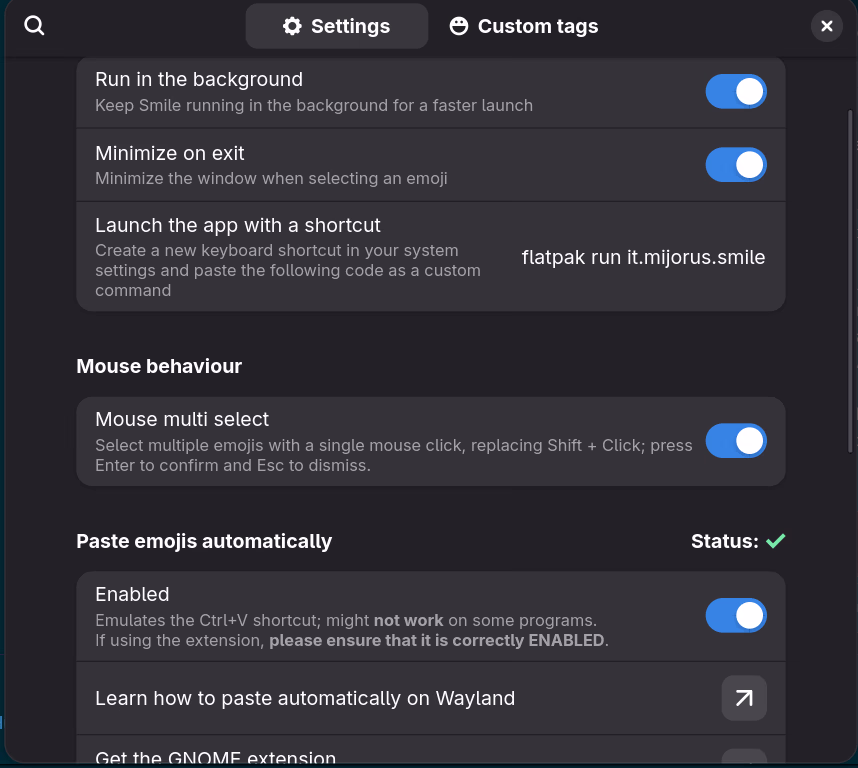Image resolution: width=858 pixels, height=768 pixels.
Task: Select the flatpak run it.mijorus.smile command text
Action: pyautogui.click(x=643, y=257)
